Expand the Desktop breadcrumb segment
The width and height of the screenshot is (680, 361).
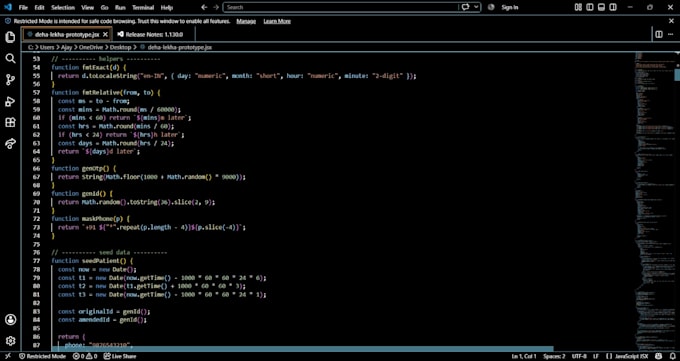tap(121, 47)
